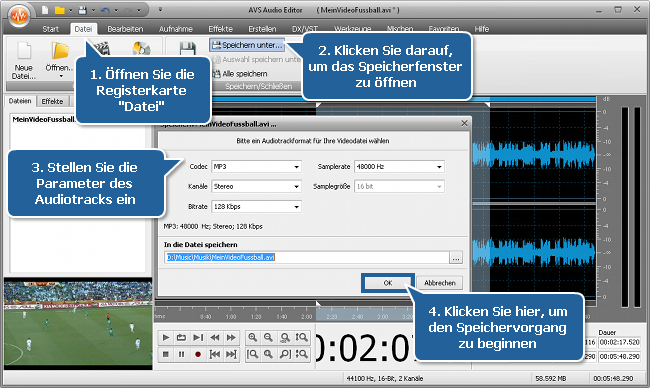Click the loop playback button
650x388 pixels.
182,337
